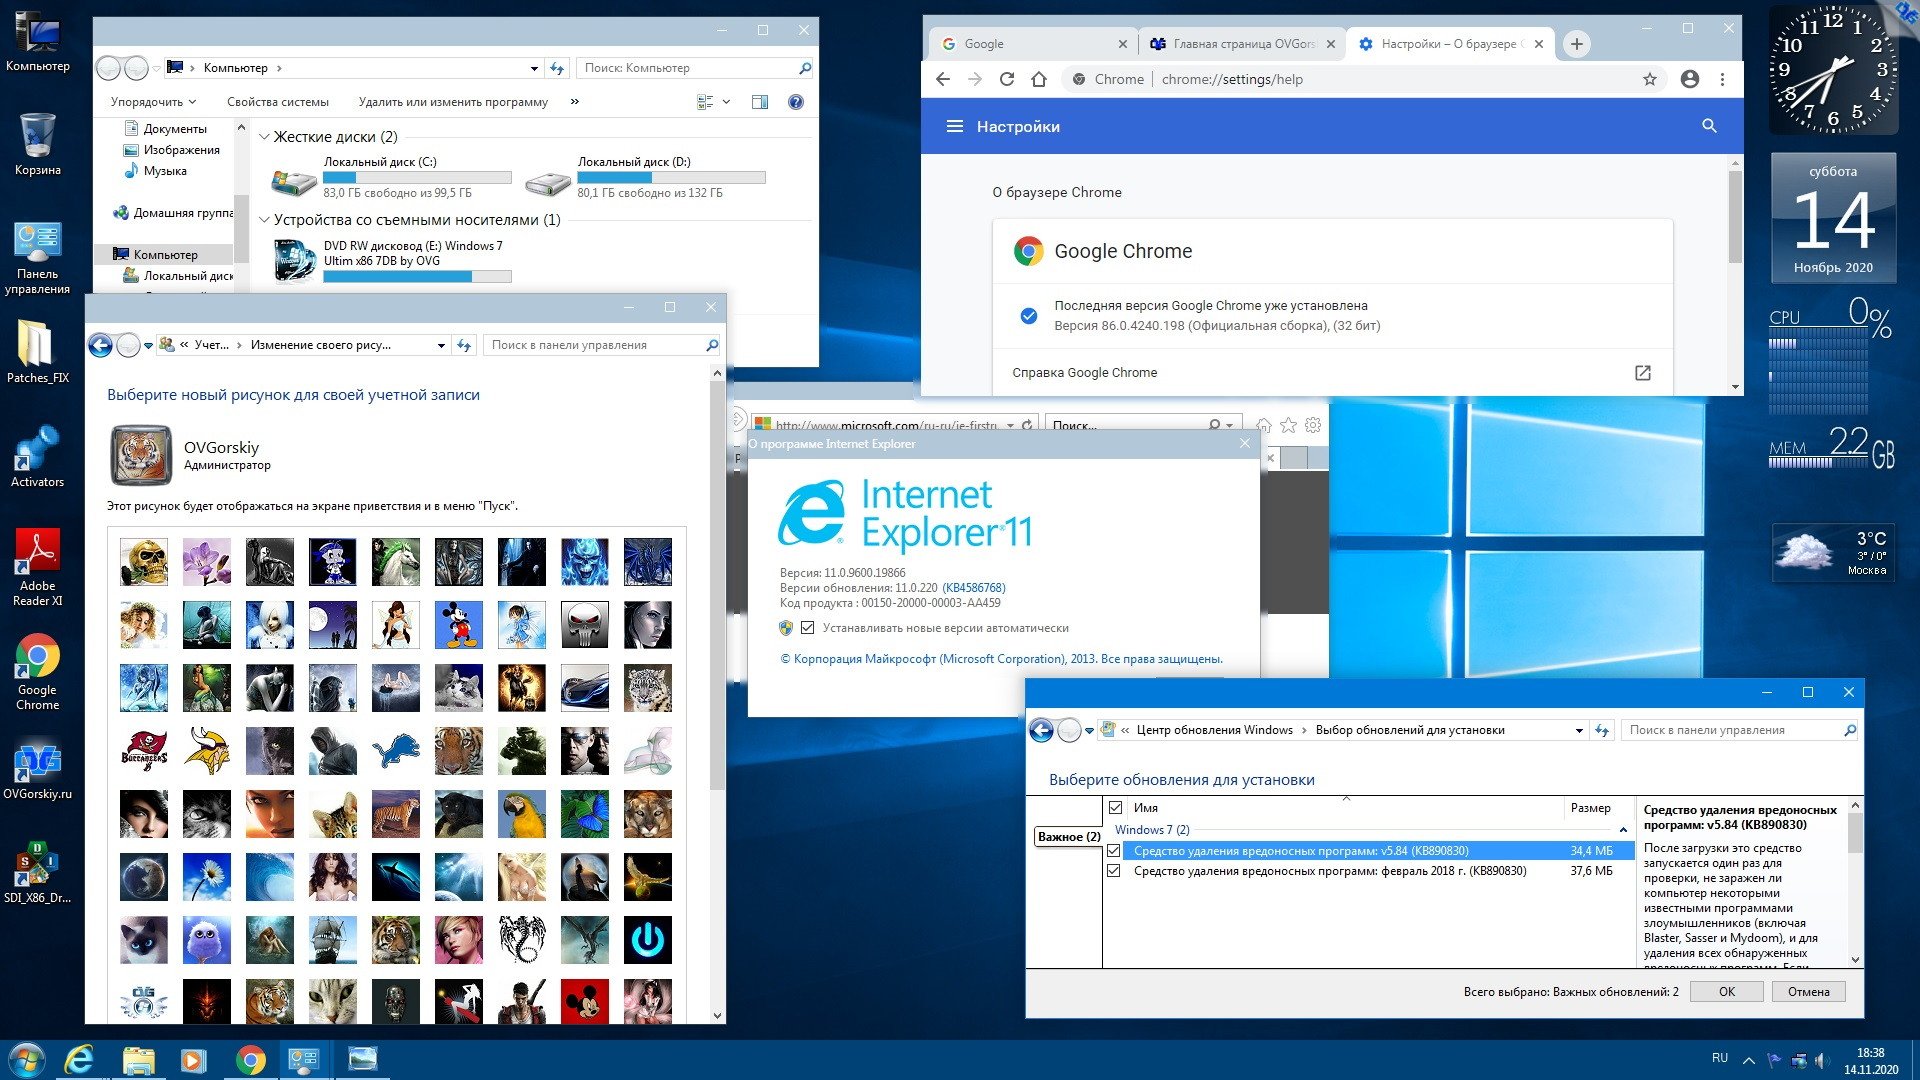
Task: Open Chrome three-dot menu
Action: pyautogui.click(x=1722, y=79)
